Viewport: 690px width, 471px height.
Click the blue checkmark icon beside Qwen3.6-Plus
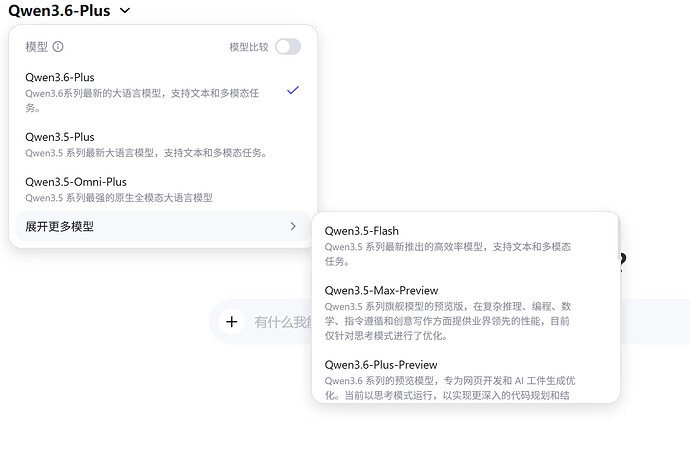[292, 90]
